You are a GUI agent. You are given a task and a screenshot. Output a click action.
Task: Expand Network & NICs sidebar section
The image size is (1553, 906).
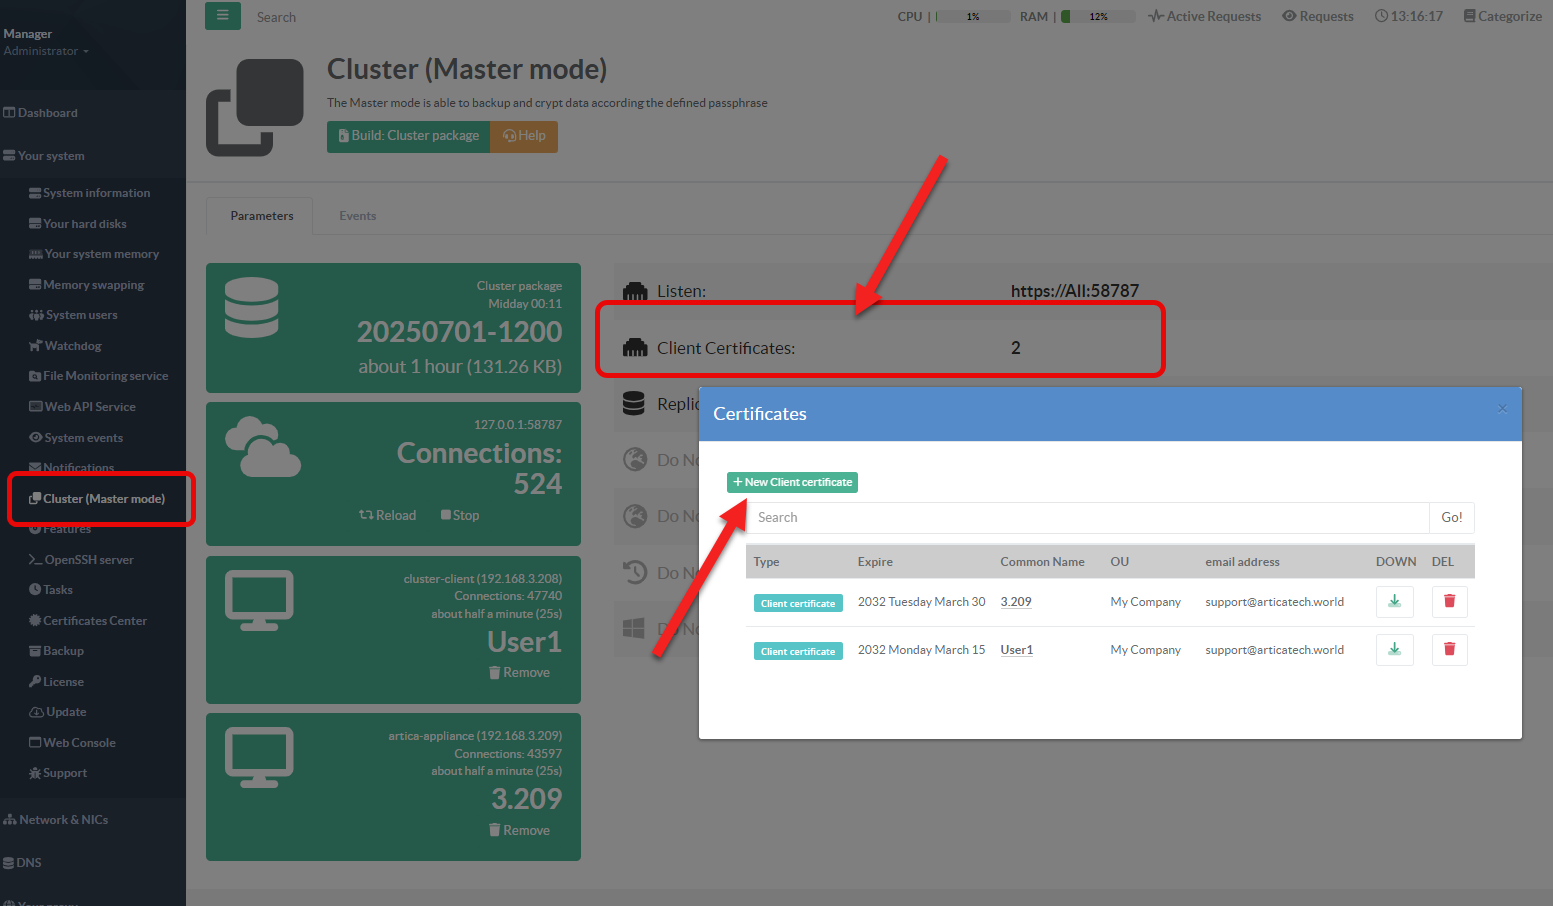[x=63, y=820]
